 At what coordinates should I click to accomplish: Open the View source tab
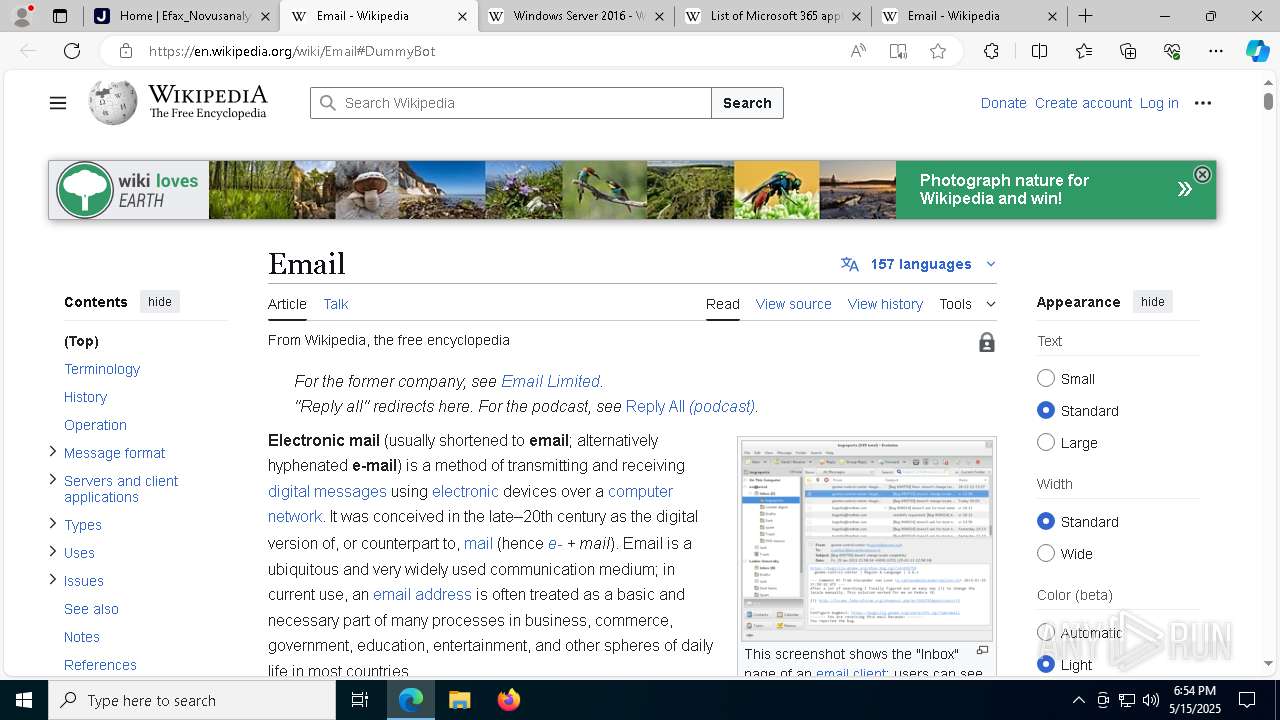point(793,304)
